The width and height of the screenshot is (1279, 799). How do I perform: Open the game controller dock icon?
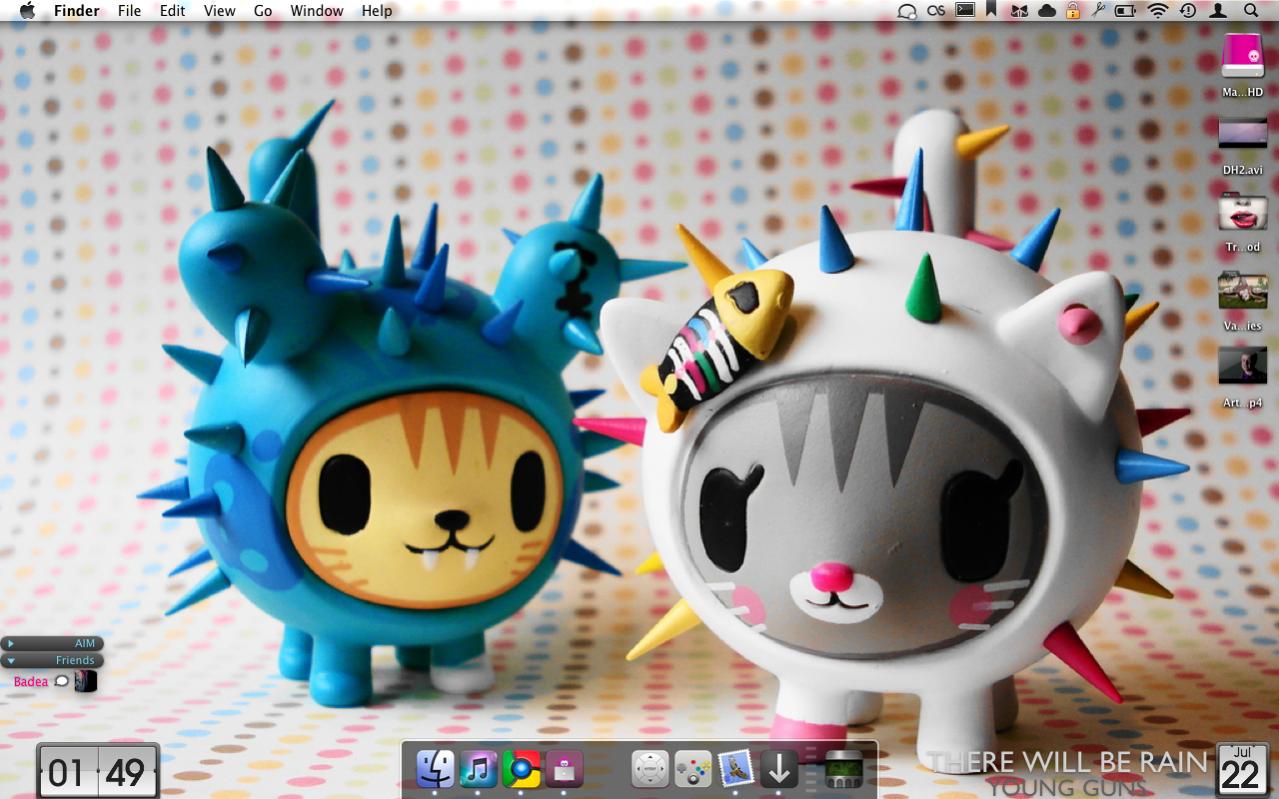693,769
